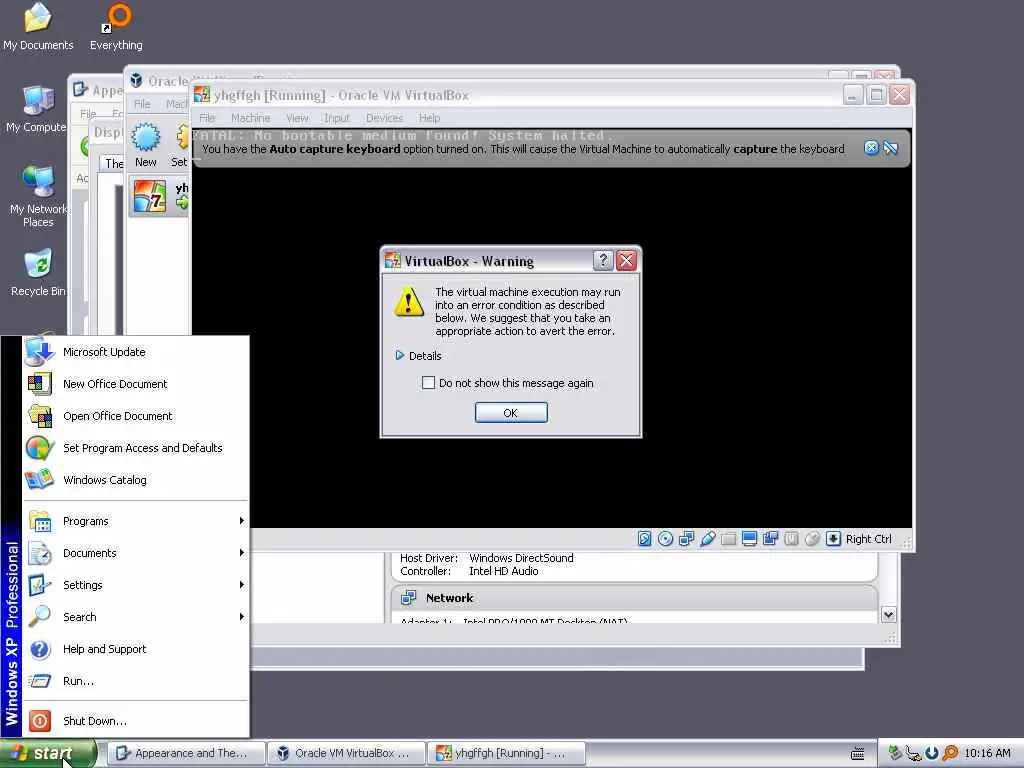1024x768 pixels.
Task: Click the hard disk activity status icon
Action: [645, 539]
